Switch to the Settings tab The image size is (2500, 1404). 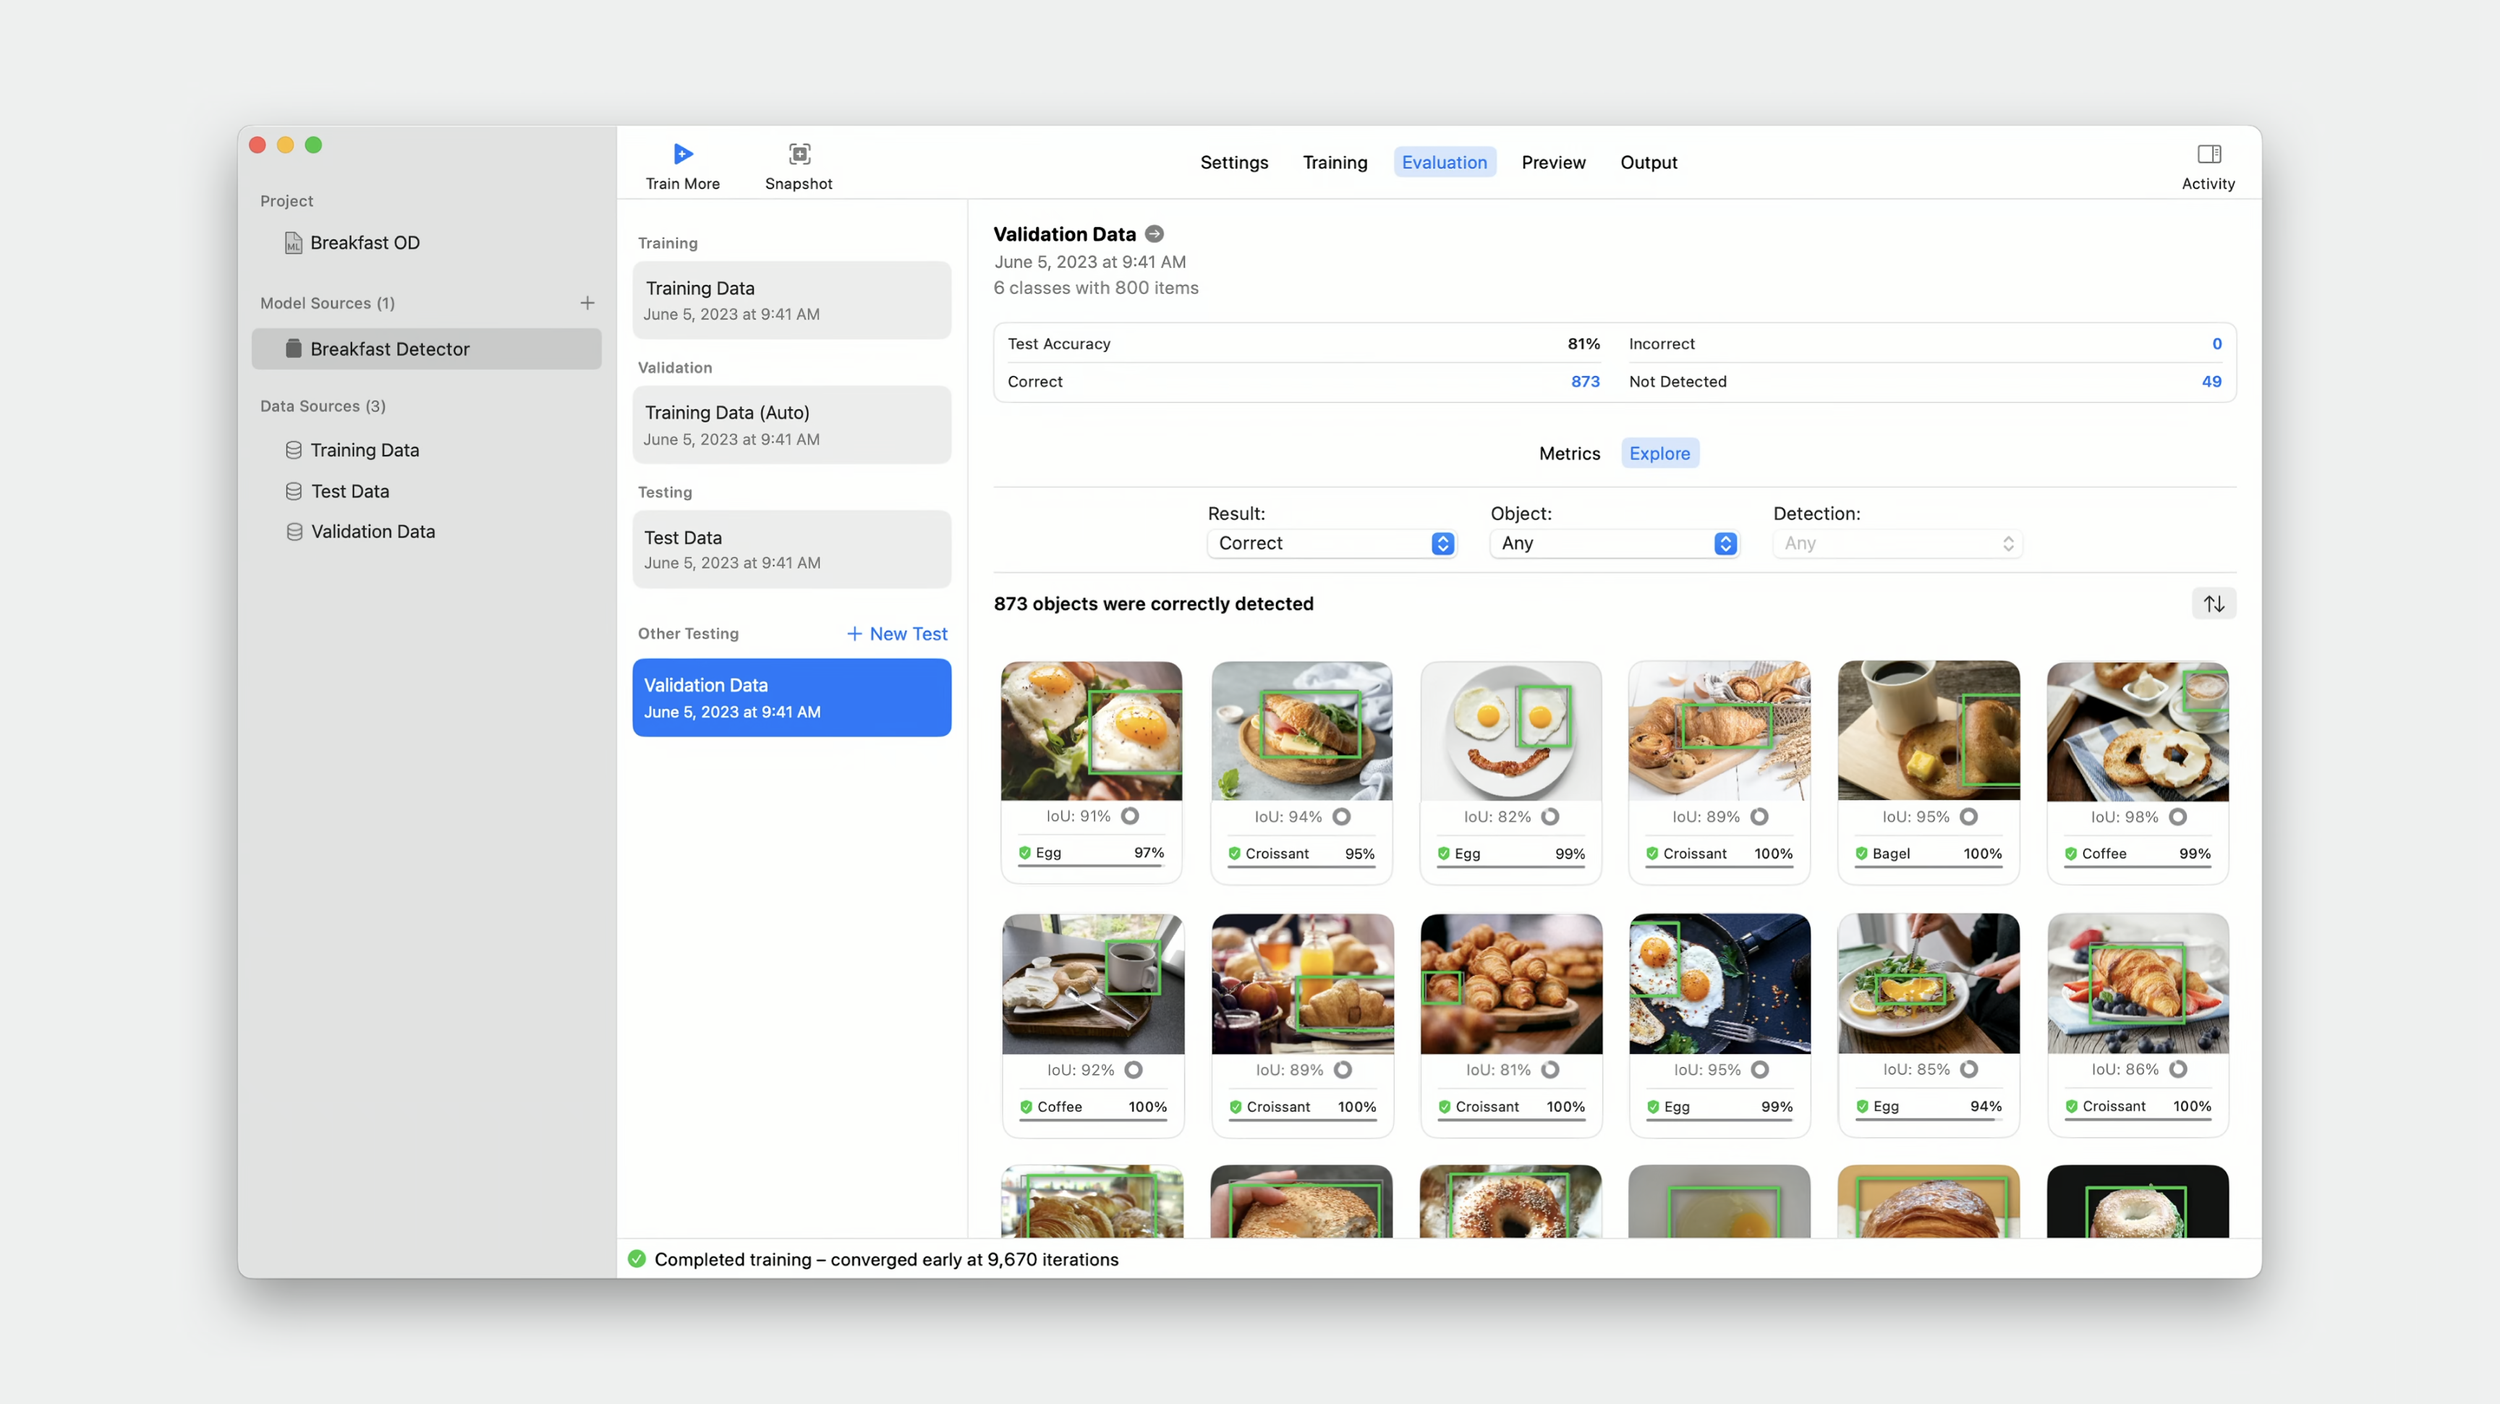pos(1234,162)
